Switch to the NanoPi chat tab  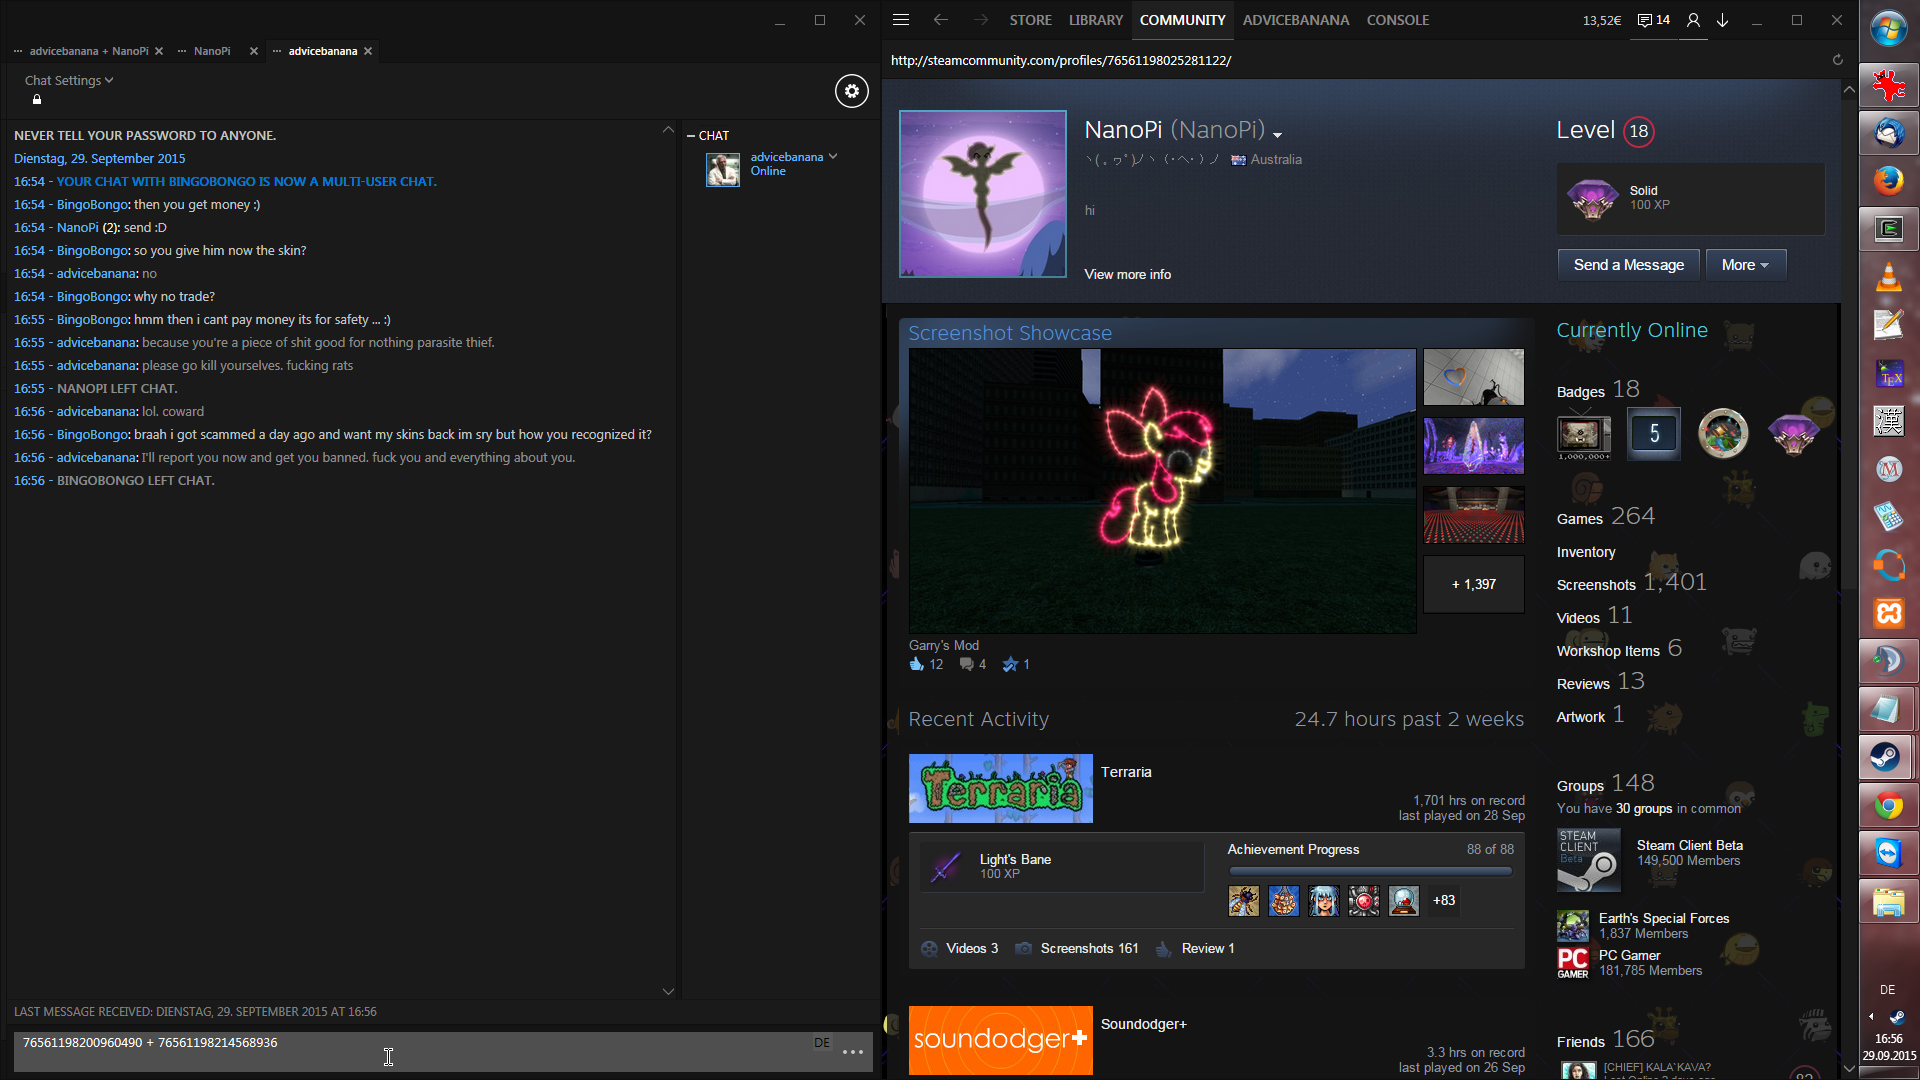212,51
